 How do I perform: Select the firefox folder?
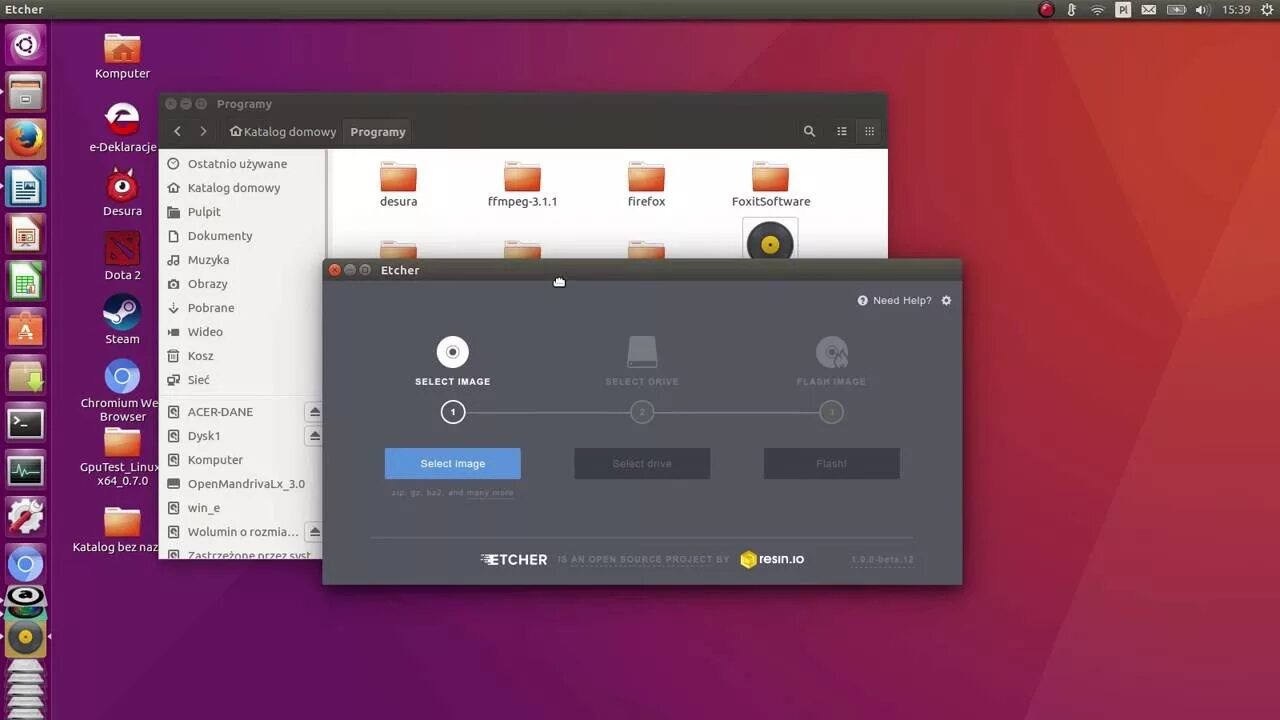point(646,184)
